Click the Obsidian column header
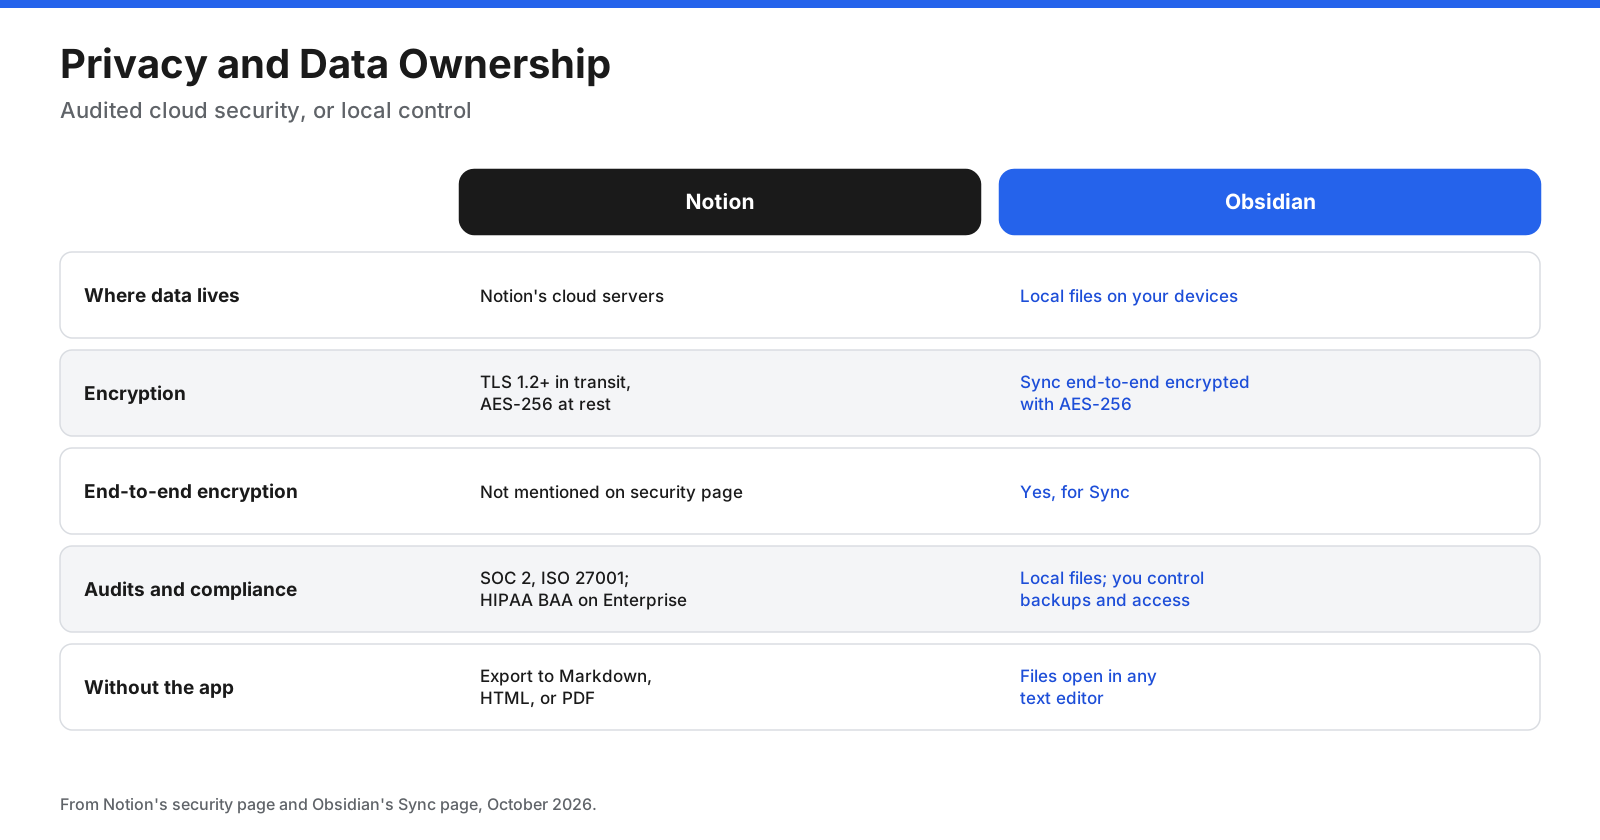This screenshot has height=840, width=1600. 1270,202
